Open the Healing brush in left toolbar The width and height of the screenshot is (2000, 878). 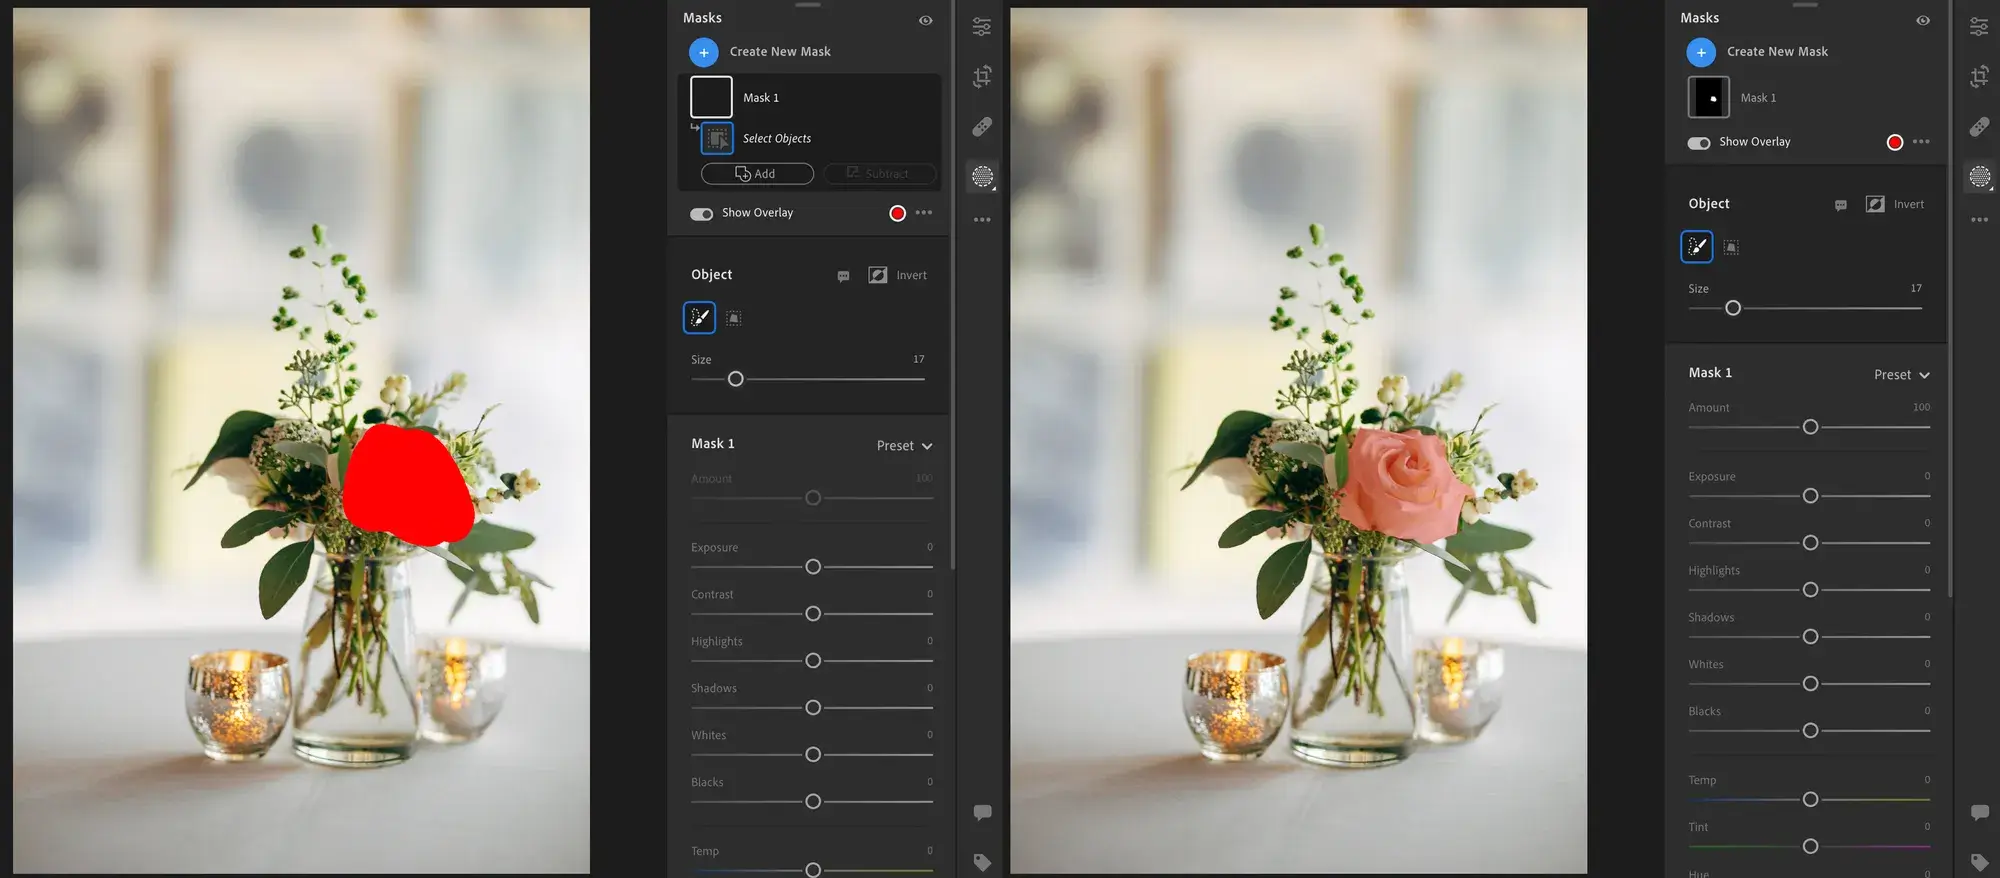(982, 127)
